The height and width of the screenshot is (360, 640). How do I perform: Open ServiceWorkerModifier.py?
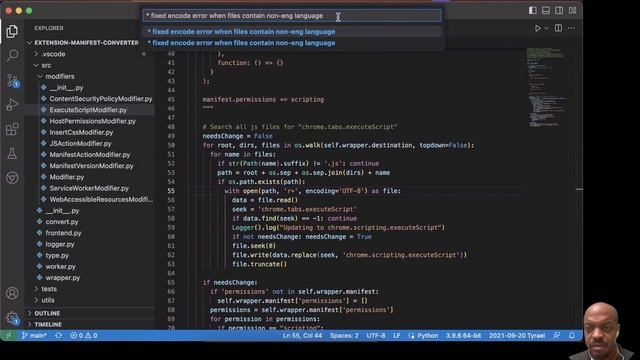point(89,188)
